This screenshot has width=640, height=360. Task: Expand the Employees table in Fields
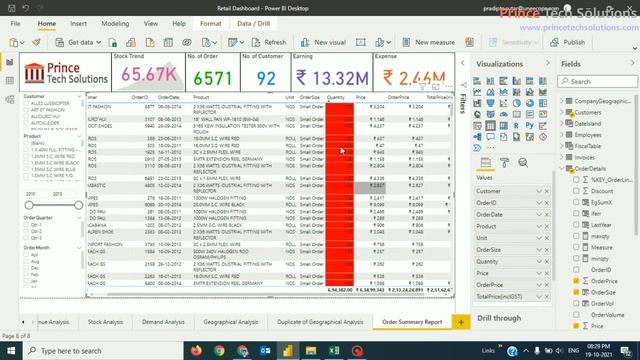(562, 135)
